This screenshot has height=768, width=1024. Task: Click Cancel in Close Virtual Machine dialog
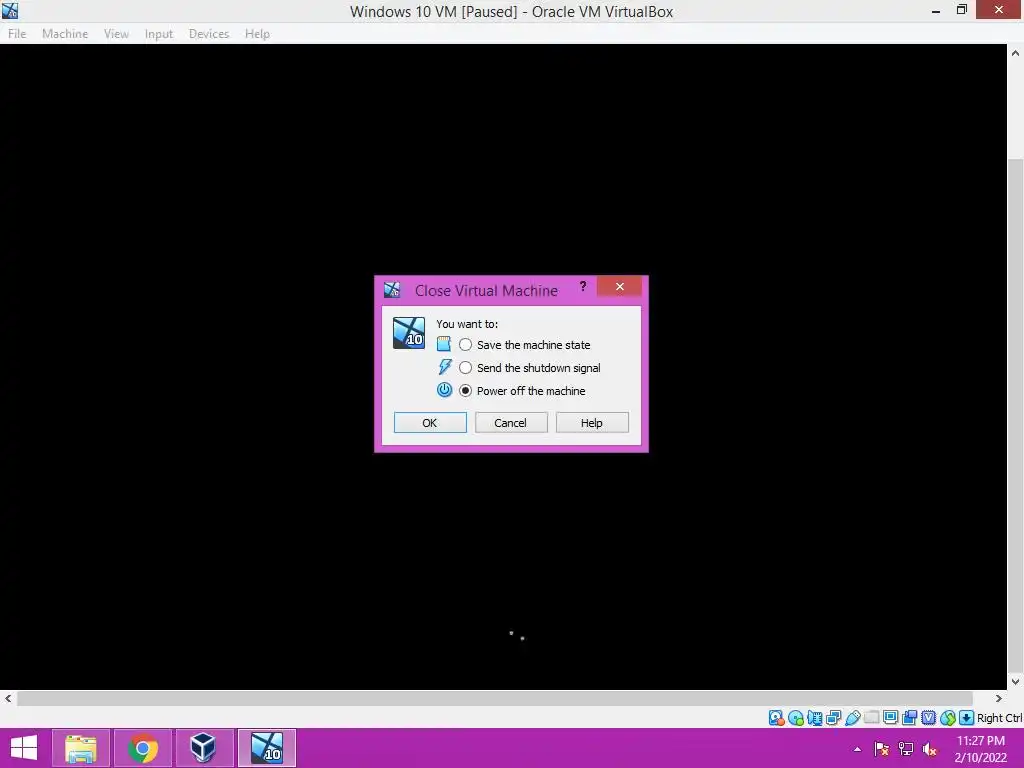511,423
